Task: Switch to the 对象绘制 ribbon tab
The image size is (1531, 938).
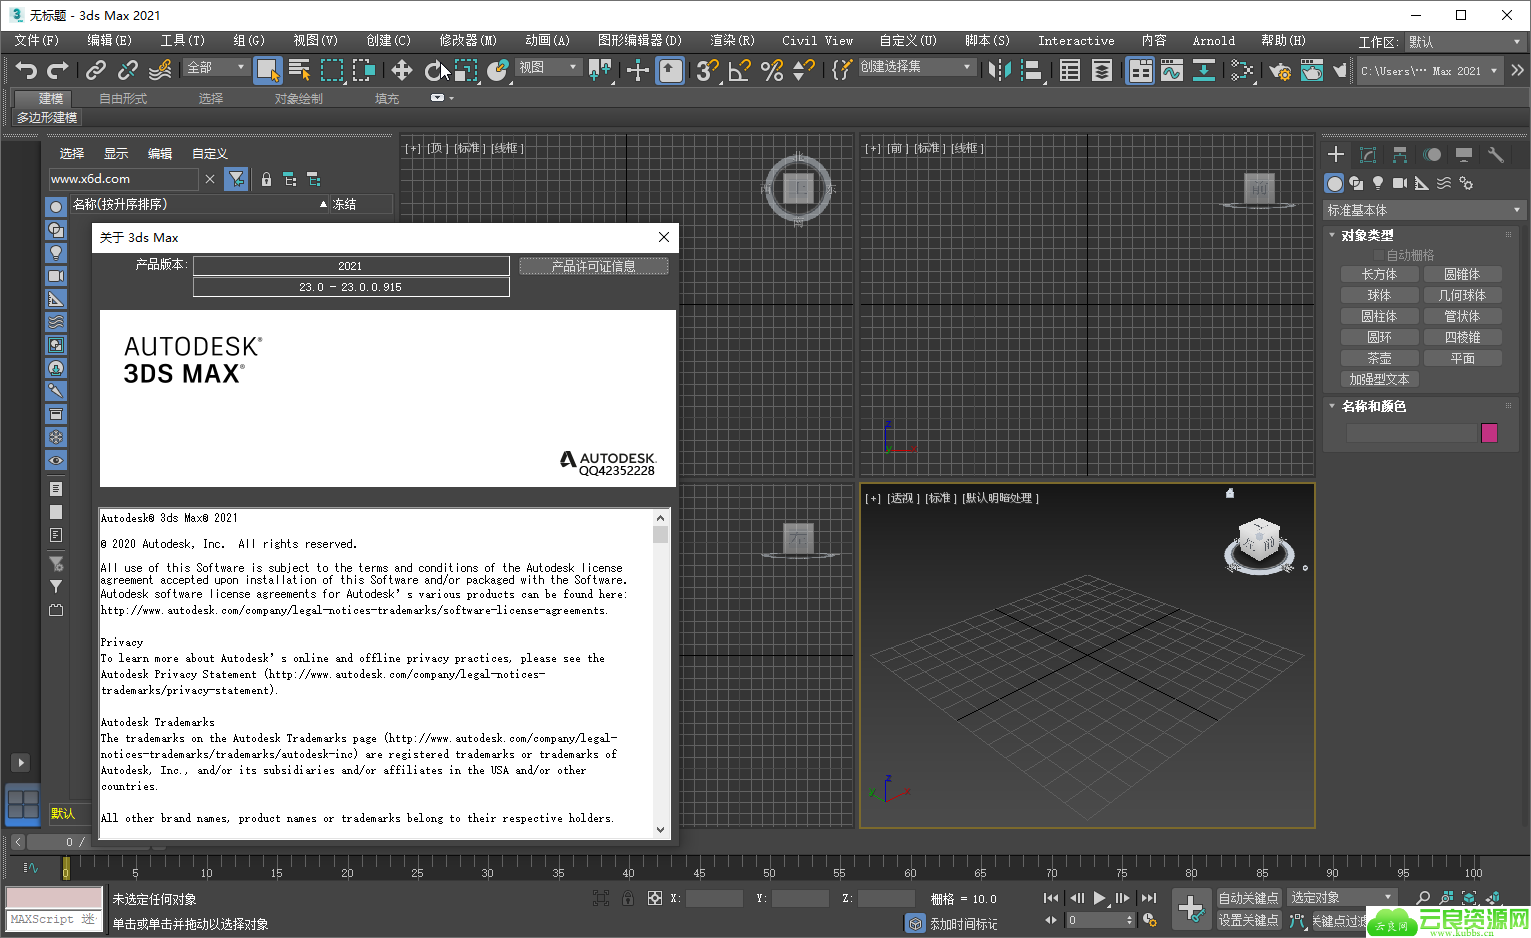Action: [x=299, y=99]
